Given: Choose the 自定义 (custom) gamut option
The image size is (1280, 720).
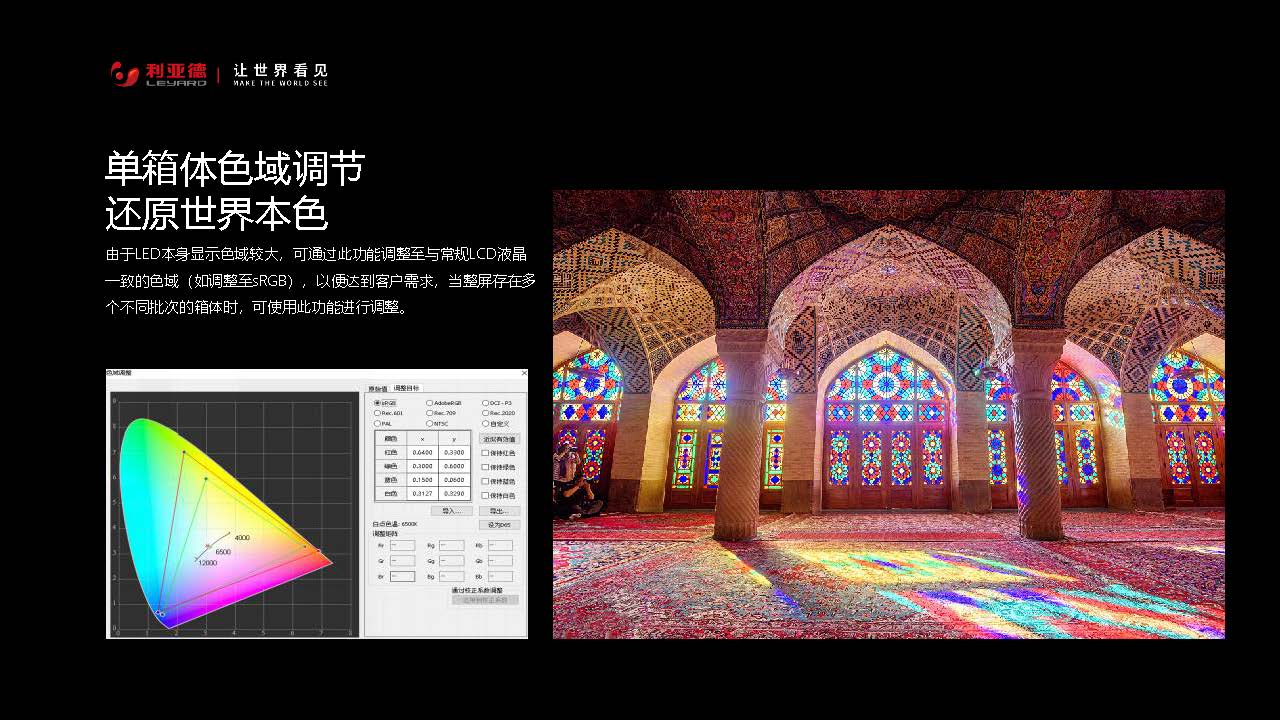Looking at the screenshot, I should [486, 423].
